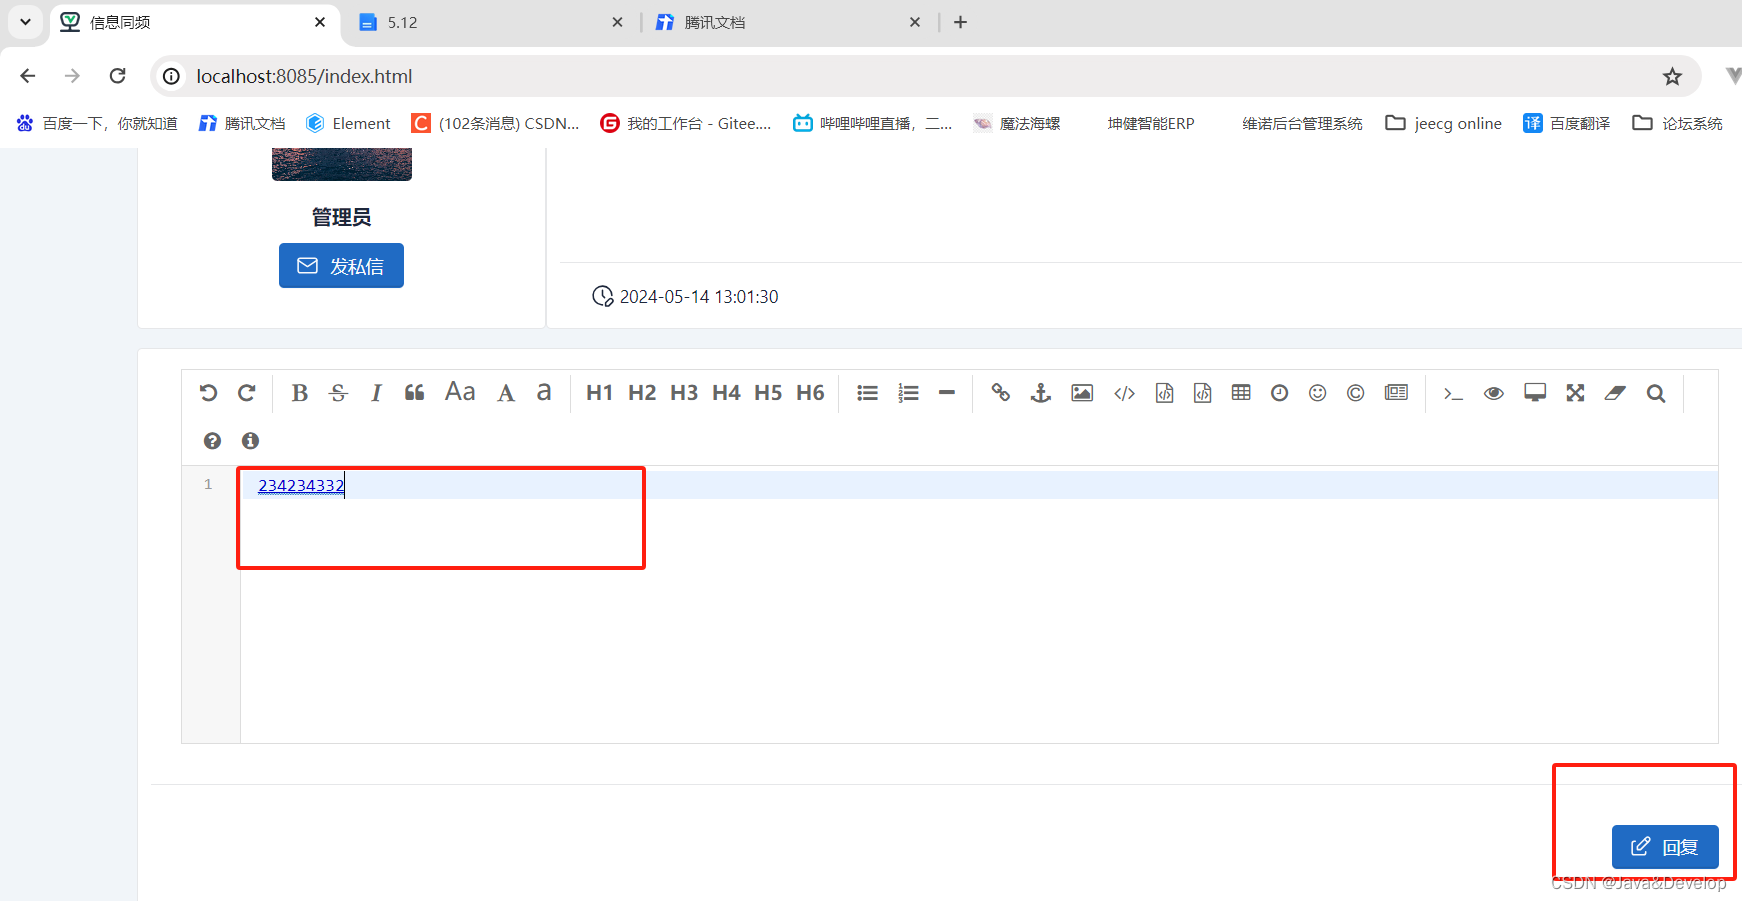Reload the current page
1742x901 pixels.
click(117, 76)
